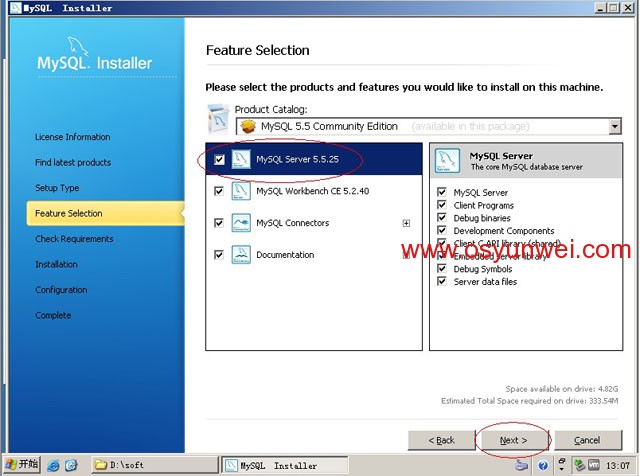The height and width of the screenshot is (476, 640).
Task: Go to Find latest products step
Action: (x=73, y=162)
